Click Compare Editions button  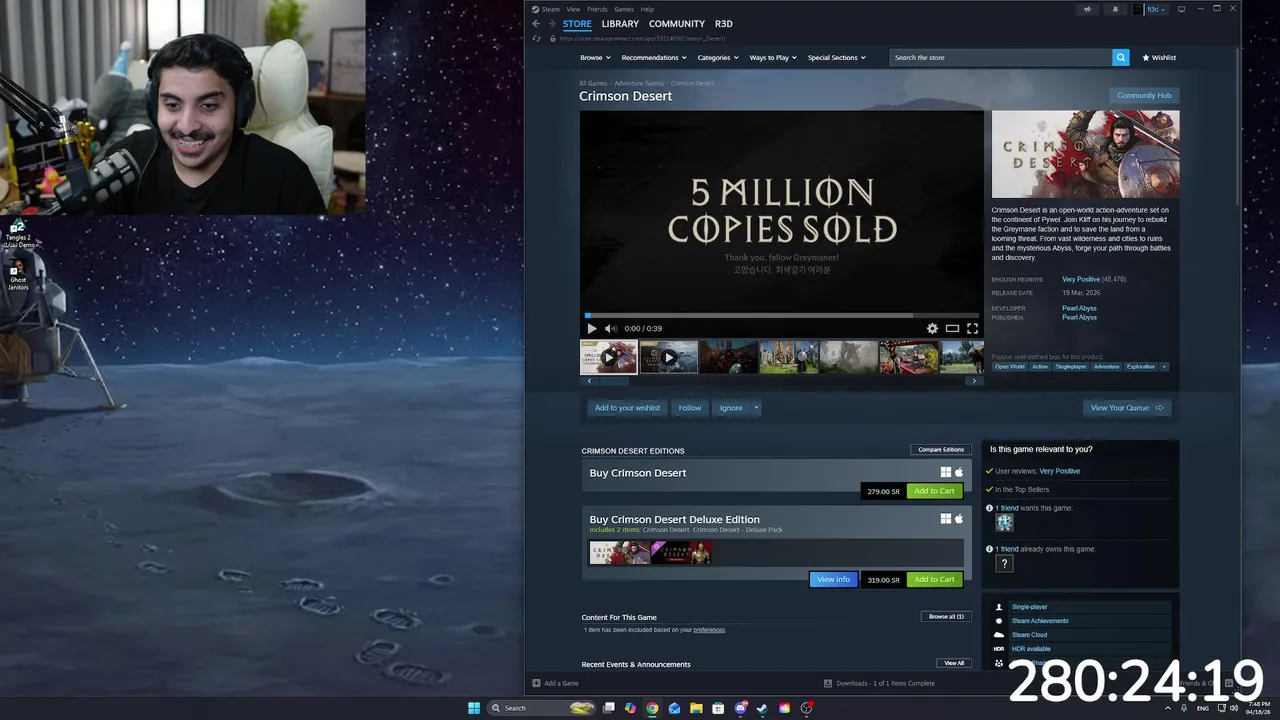[x=941, y=450]
